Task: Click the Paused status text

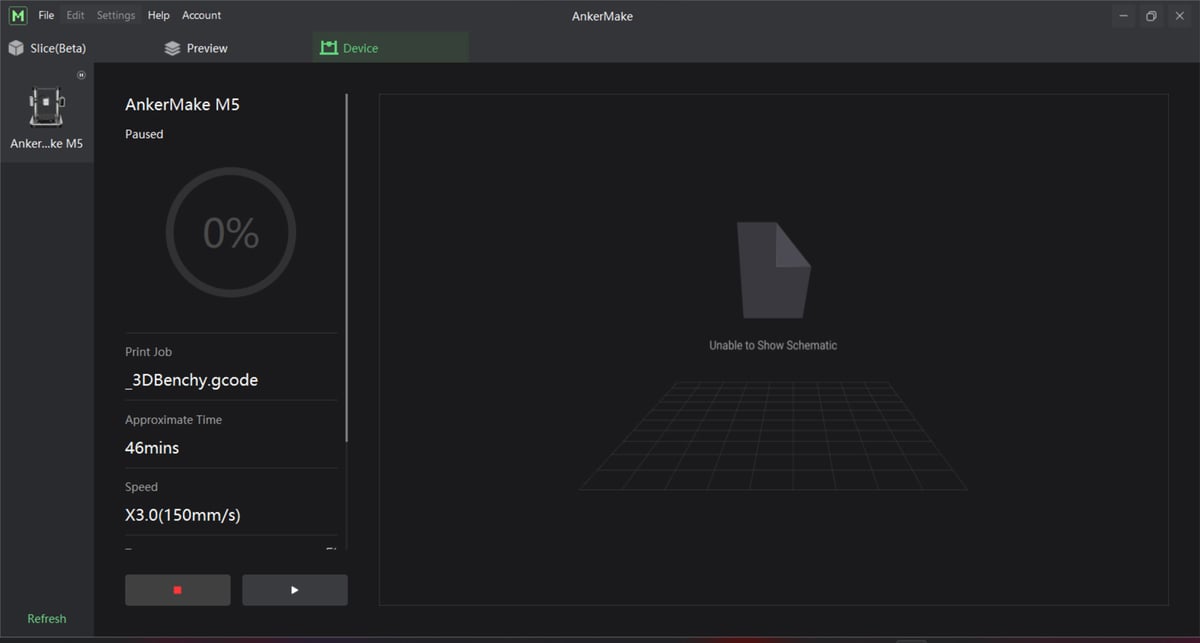Action: tap(144, 134)
